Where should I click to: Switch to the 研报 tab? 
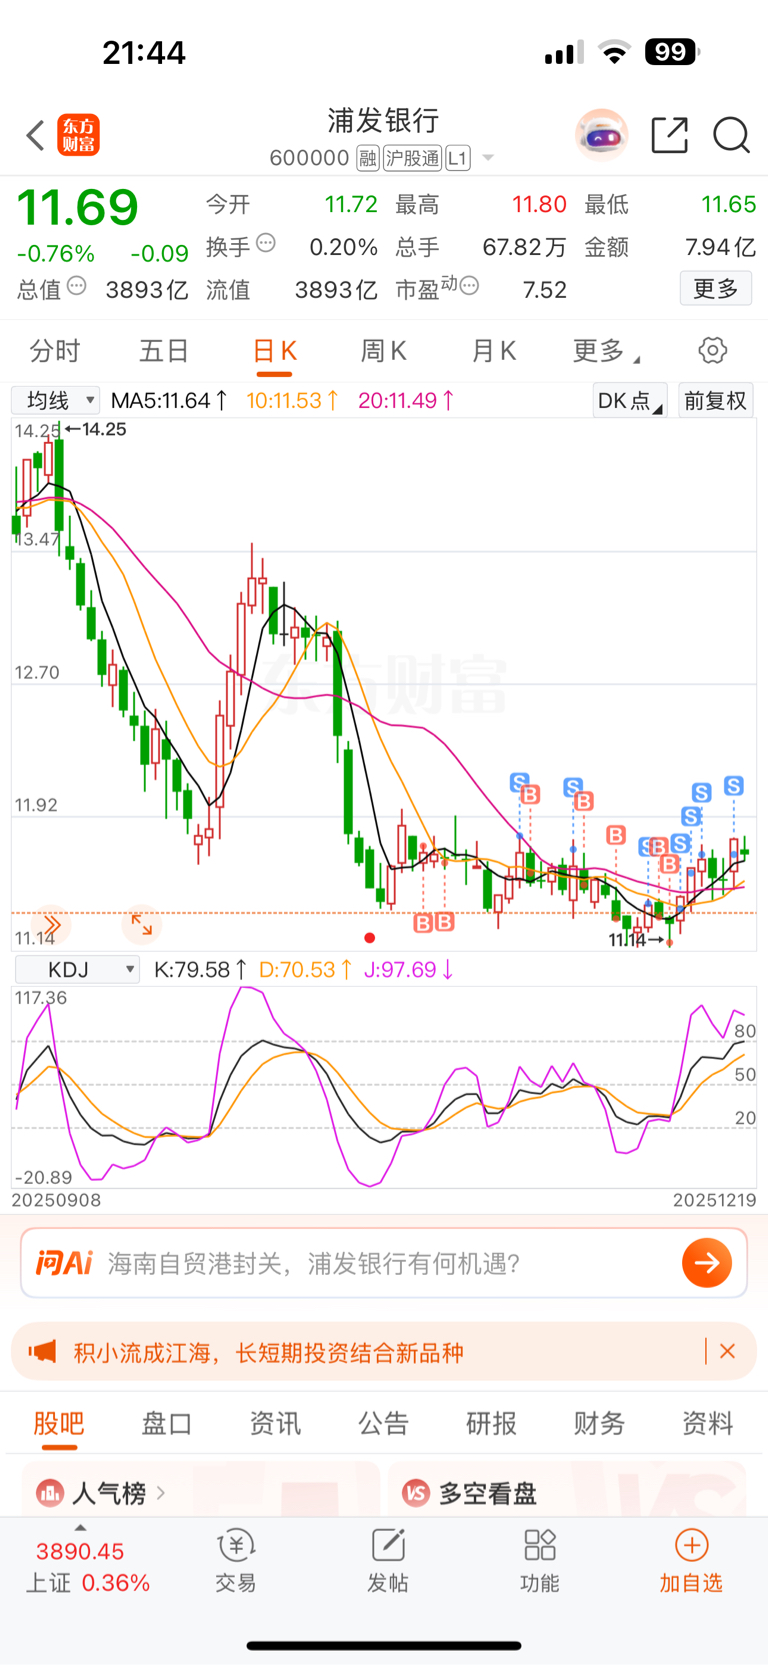[x=491, y=1423]
